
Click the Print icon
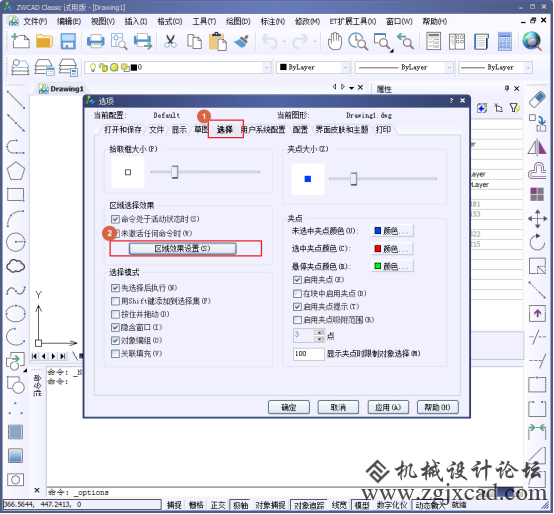(x=95, y=41)
